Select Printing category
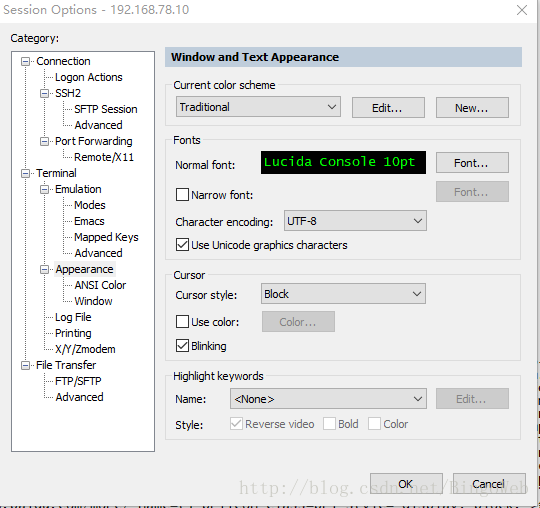Viewport: 540px width, 508px height. pyautogui.click(x=73, y=333)
